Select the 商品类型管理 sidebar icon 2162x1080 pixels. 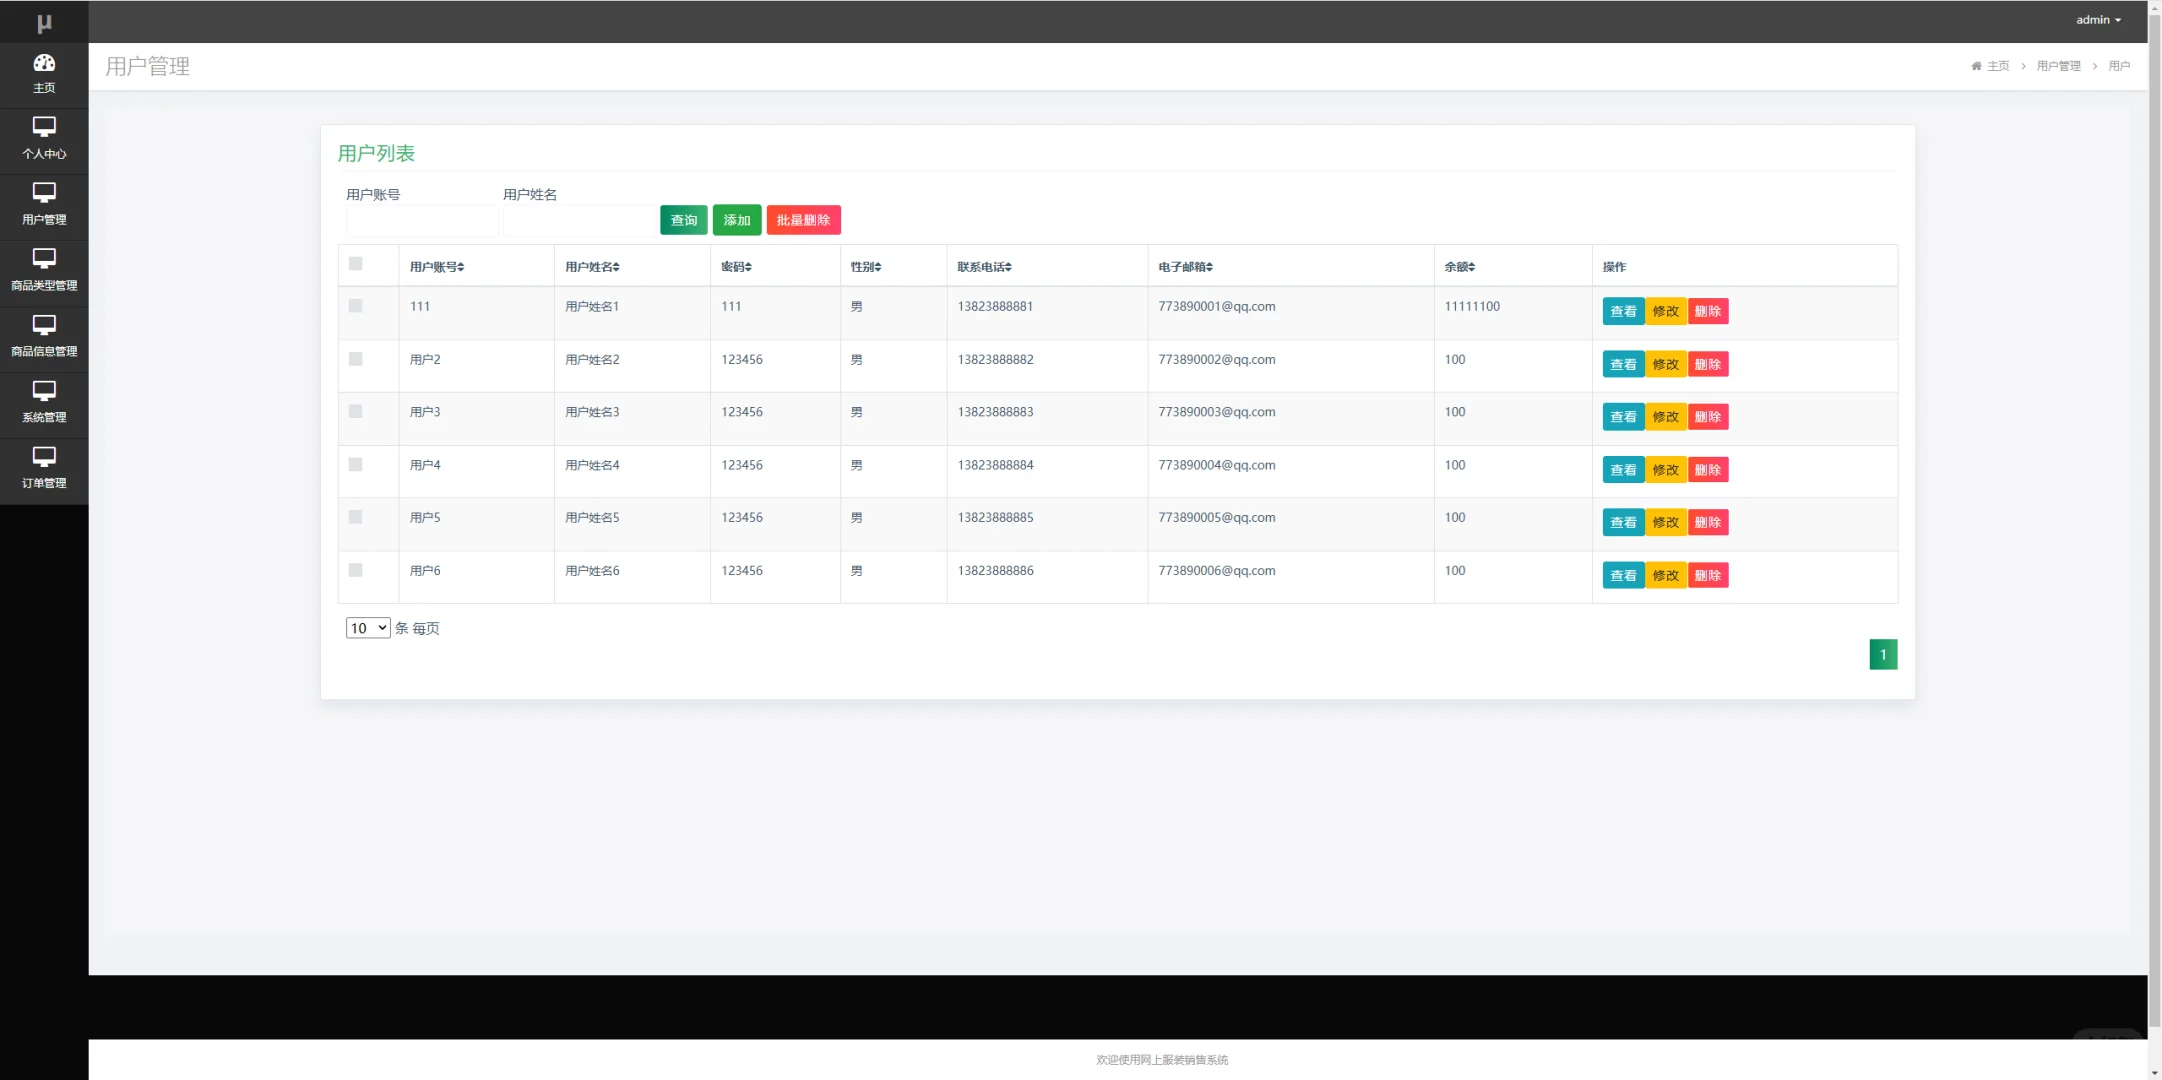44,259
